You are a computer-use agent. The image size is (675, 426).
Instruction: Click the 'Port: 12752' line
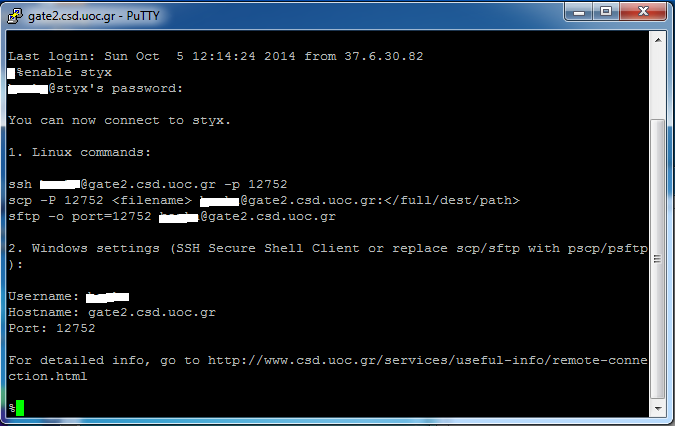52,328
